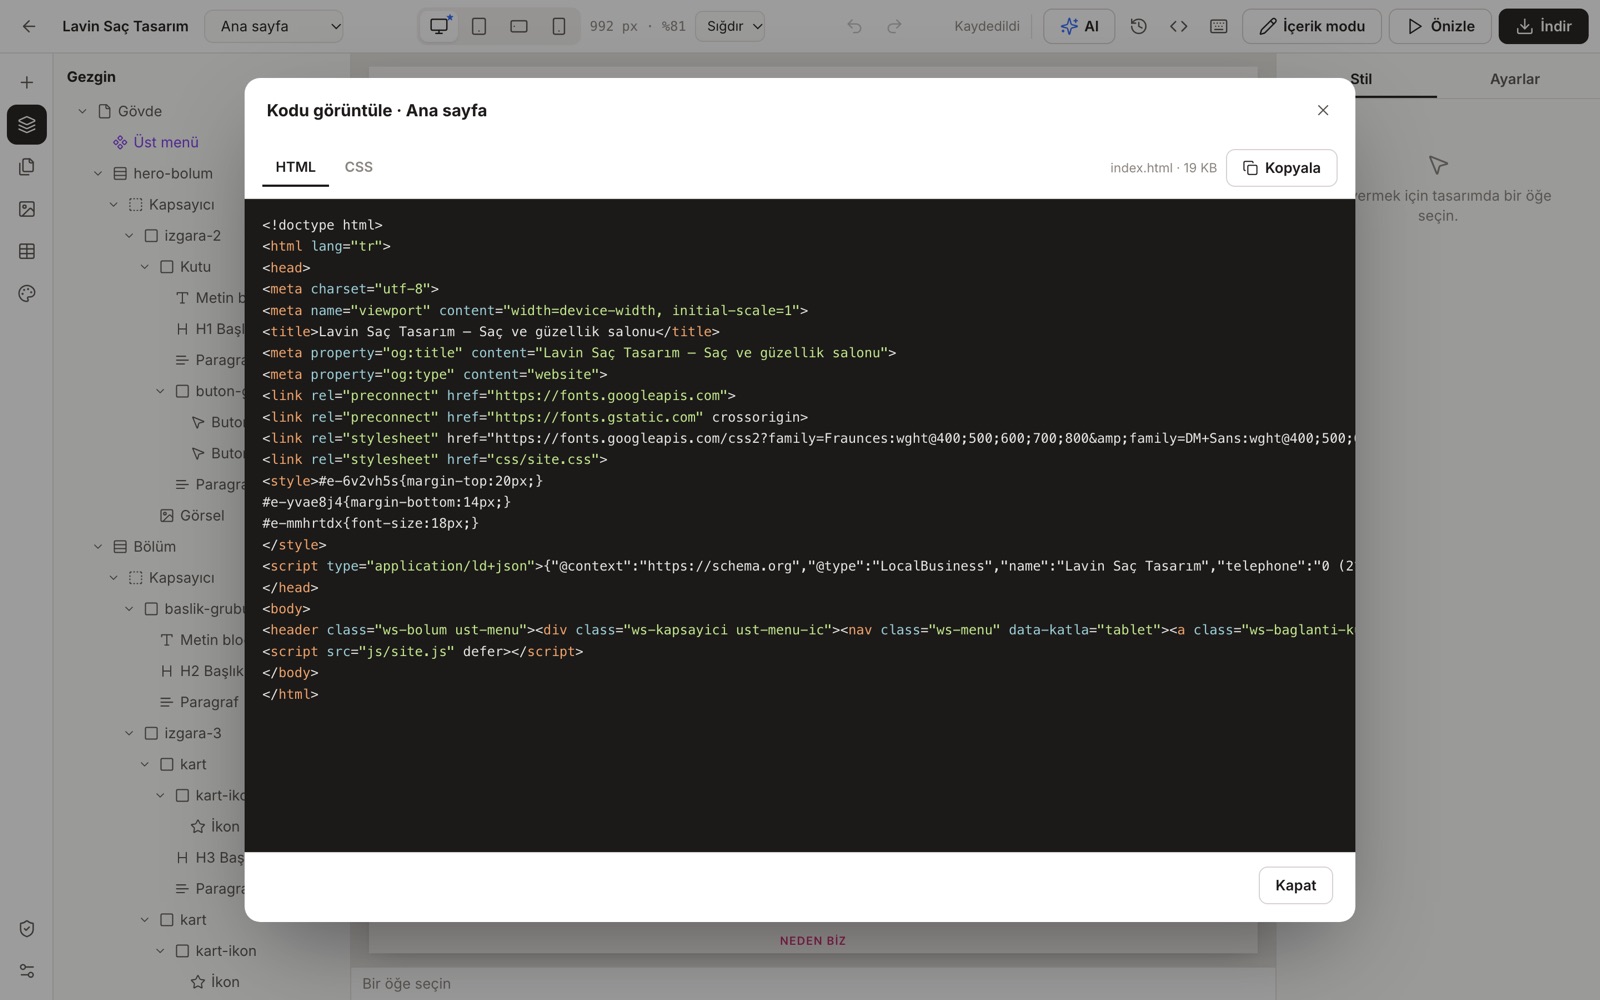Open the shield check sidebar icon
Image resolution: width=1600 pixels, height=1000 pixels.
pyautogui.click(x=27, y=929)
